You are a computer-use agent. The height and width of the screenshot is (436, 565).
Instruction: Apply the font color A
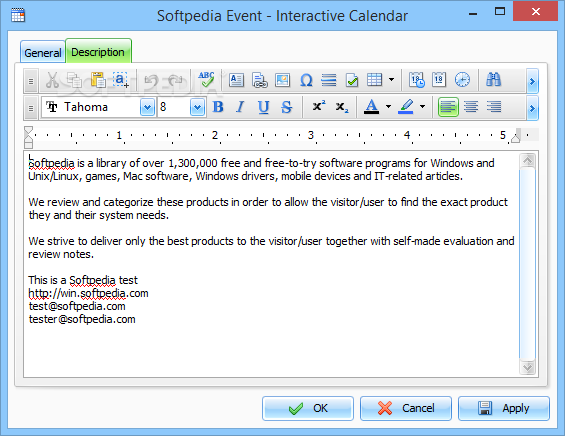click(x=372, y=107)
